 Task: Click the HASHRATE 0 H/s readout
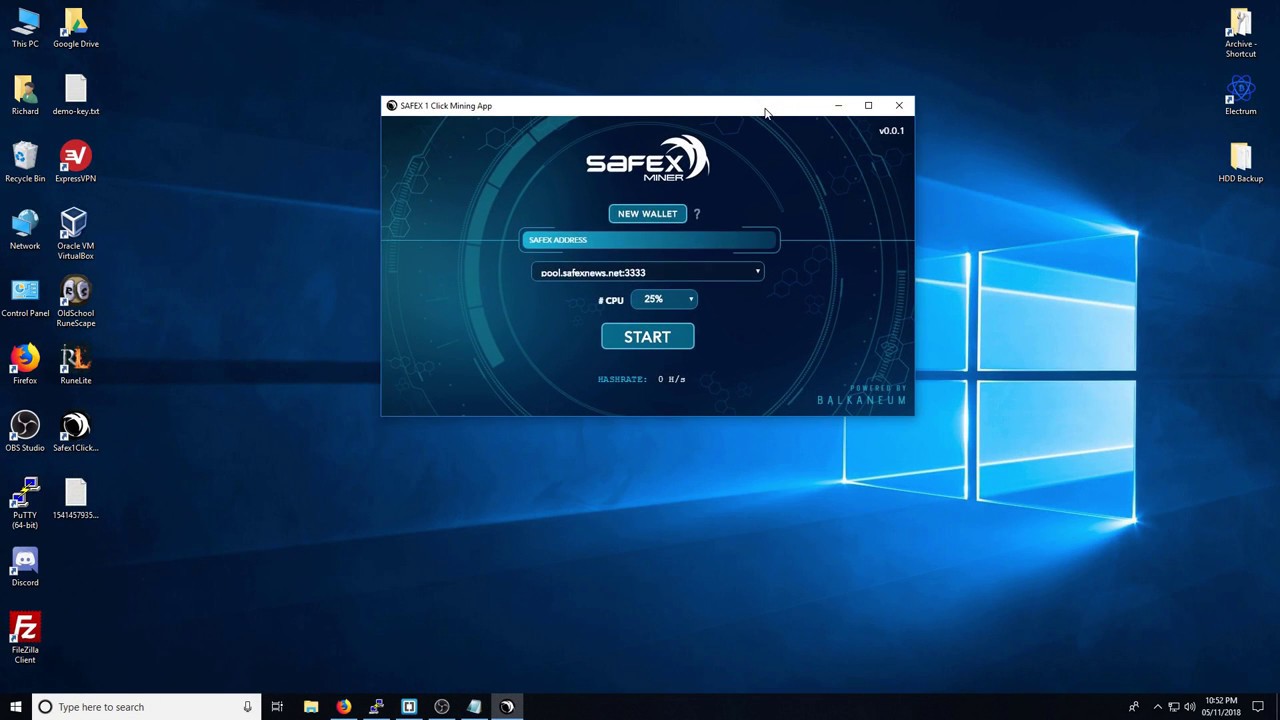[641, 379]
